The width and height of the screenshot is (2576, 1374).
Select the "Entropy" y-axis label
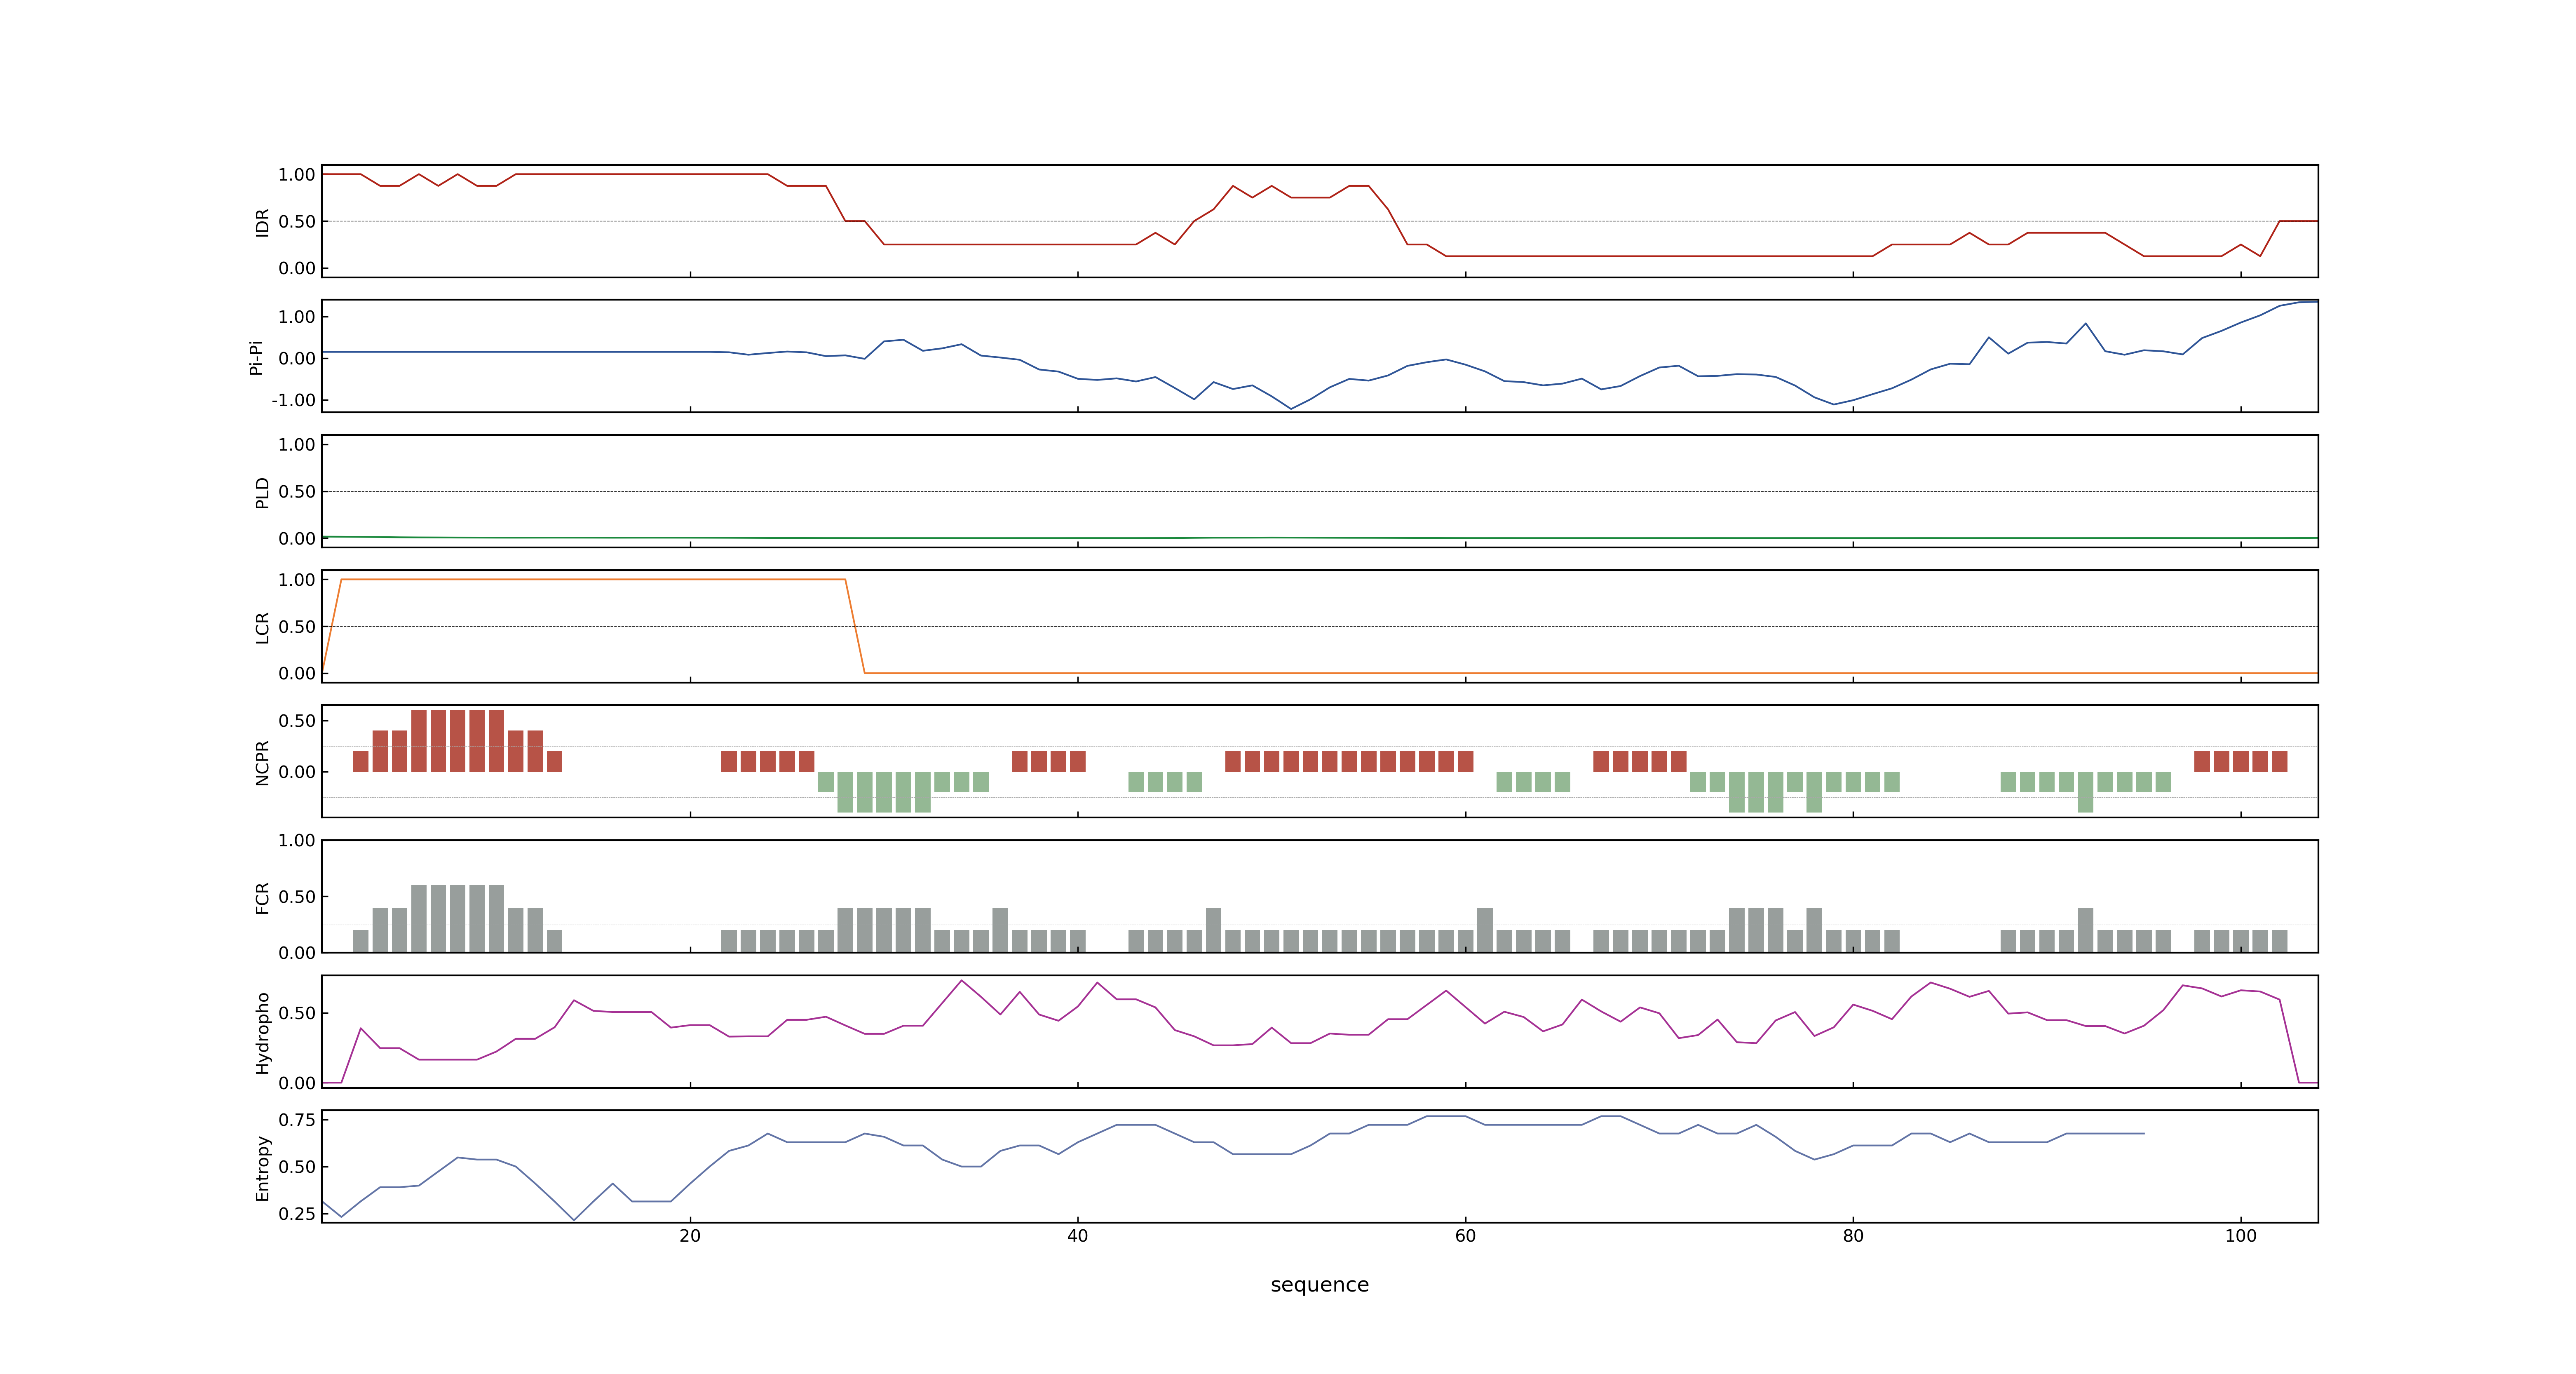click(x=262, y=1167)
